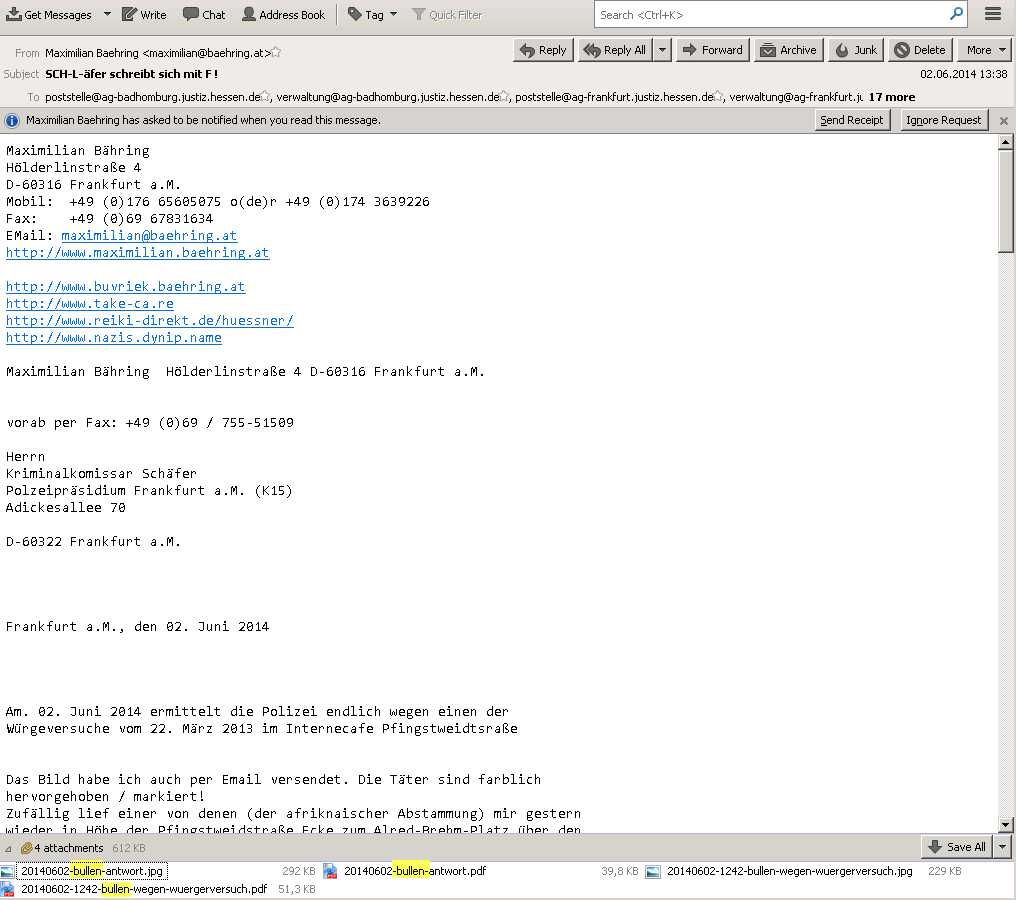Show the 17 more recipients
The height and width of the screenshot is (900, 1016).
[891, 97]
